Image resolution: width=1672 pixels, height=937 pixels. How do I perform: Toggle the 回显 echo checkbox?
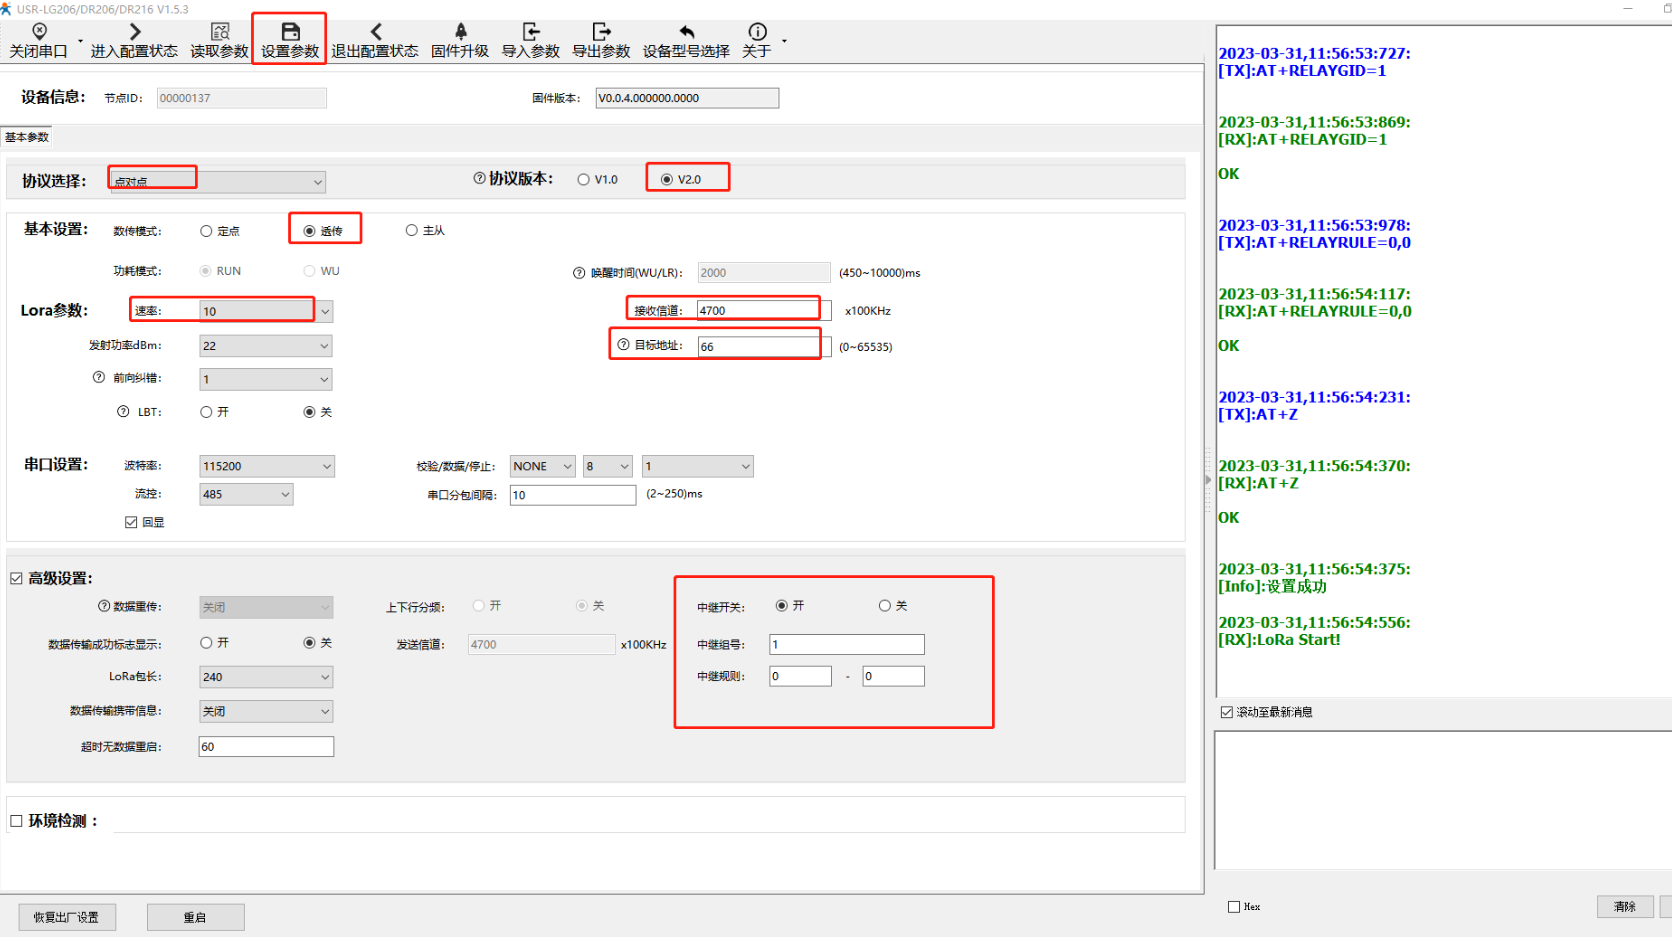[x=131, y=522]
